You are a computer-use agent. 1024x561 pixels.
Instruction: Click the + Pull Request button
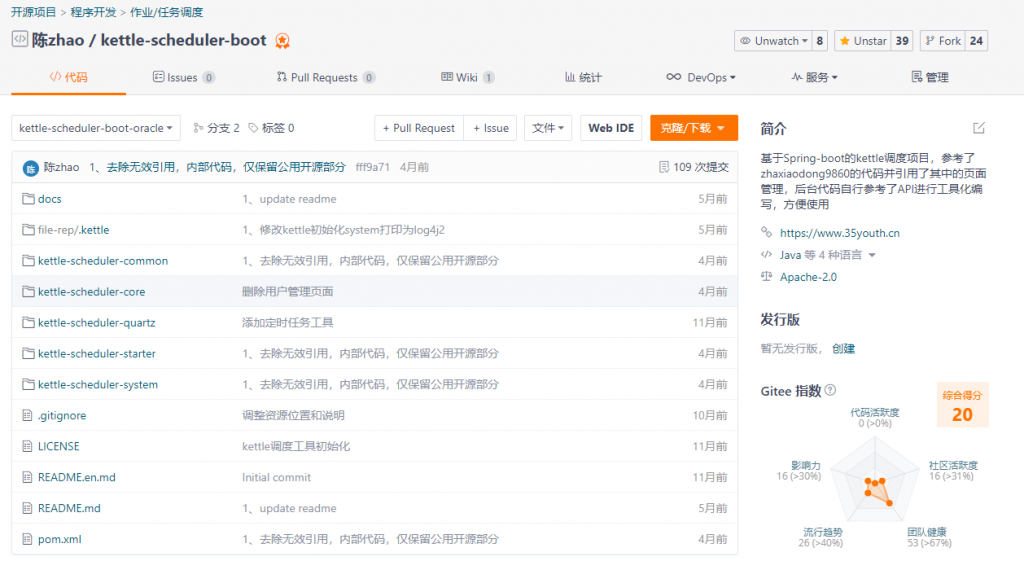(419, 128)
